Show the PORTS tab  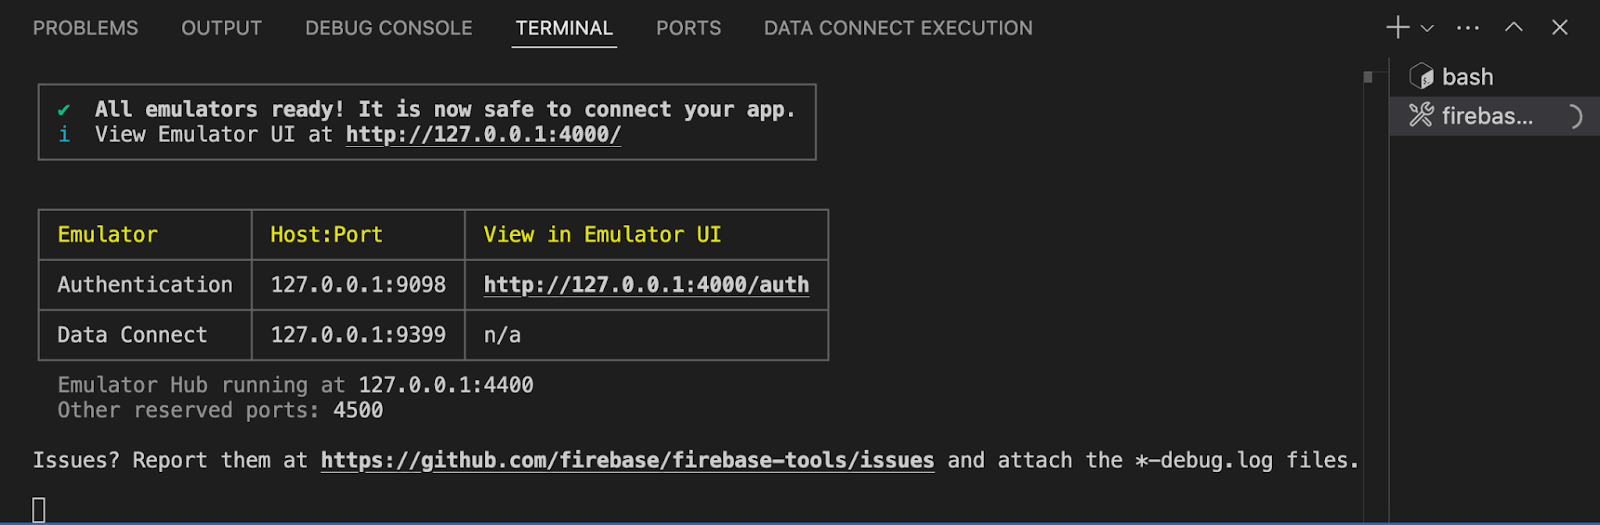[688, 28]
